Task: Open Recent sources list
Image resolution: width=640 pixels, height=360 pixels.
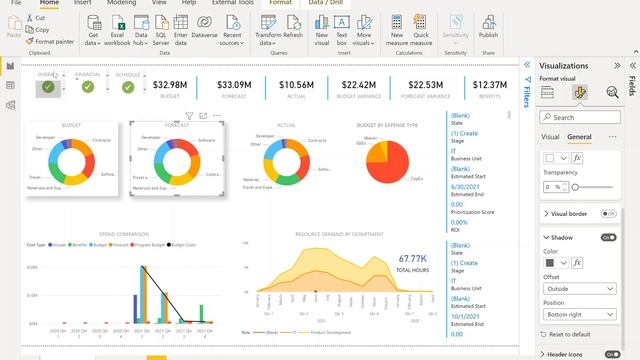Action: click(232, 31)
